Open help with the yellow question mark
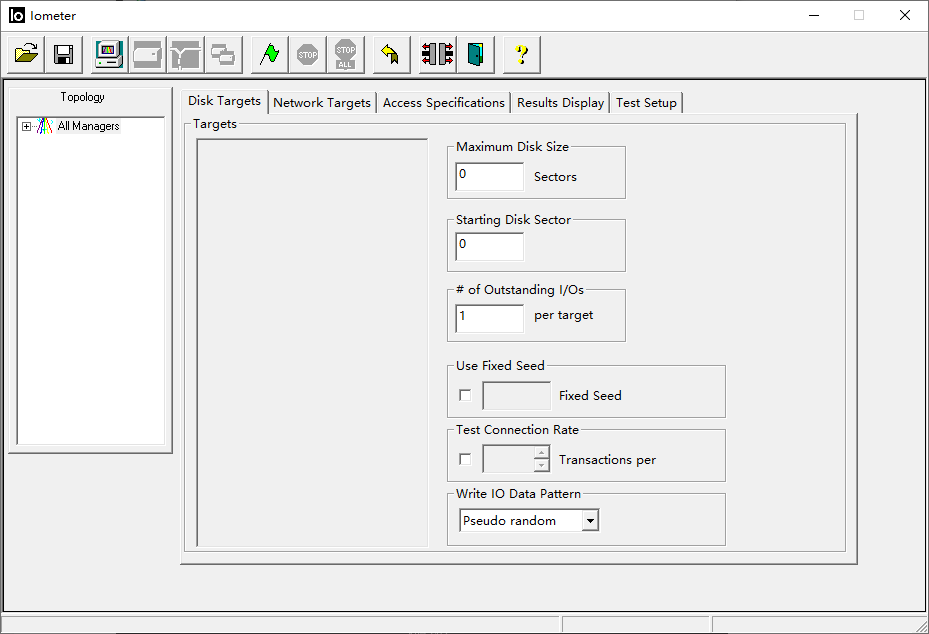This screenshot has height=634, width=929. [x=521, y=55]
